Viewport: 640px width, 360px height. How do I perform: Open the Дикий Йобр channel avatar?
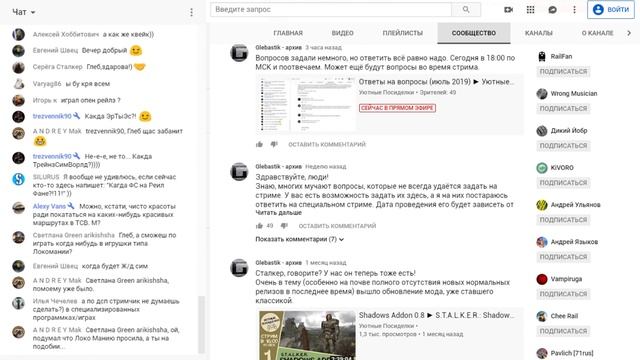pyautogui.click(x=542, y=131)
